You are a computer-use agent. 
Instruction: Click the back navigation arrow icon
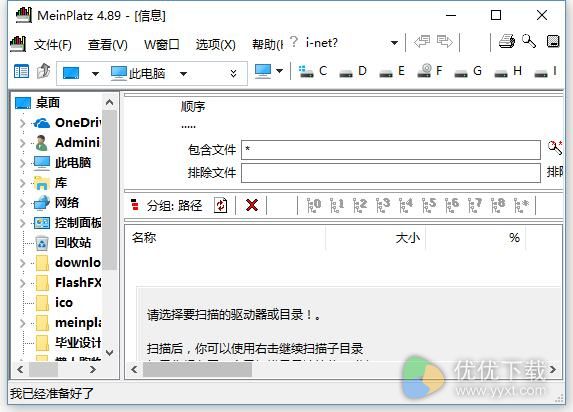(x=422, y=41)
